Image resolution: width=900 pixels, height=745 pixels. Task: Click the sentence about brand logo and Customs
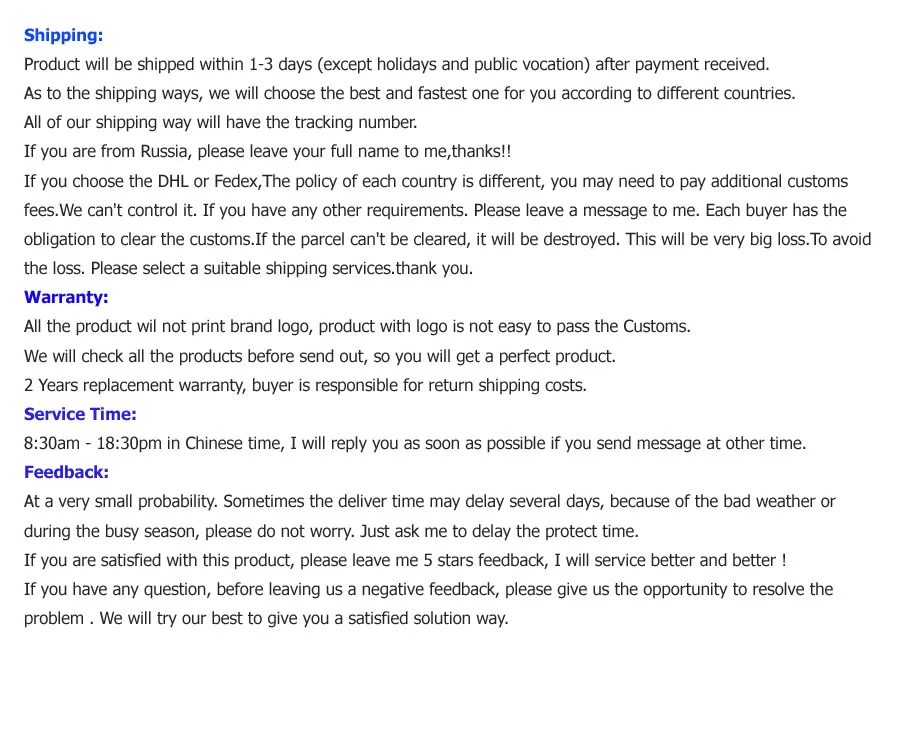(357, 327)
